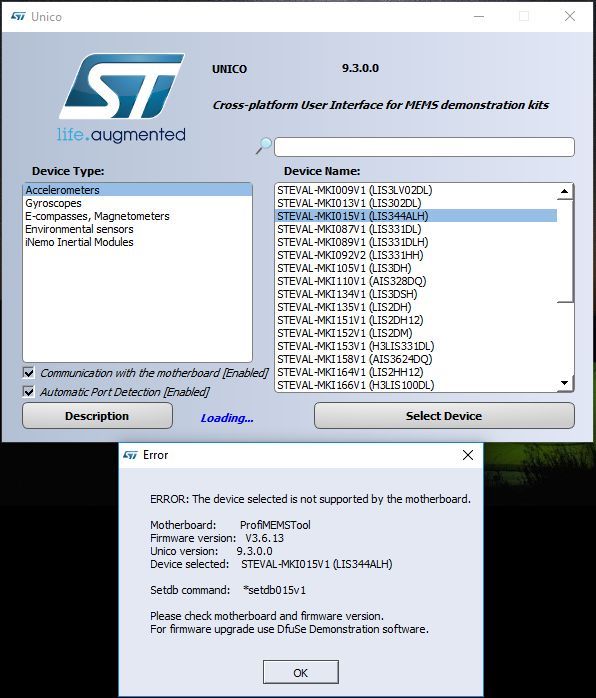
Task: Close the Error dialog with X
Action: [x=468, y=455]
